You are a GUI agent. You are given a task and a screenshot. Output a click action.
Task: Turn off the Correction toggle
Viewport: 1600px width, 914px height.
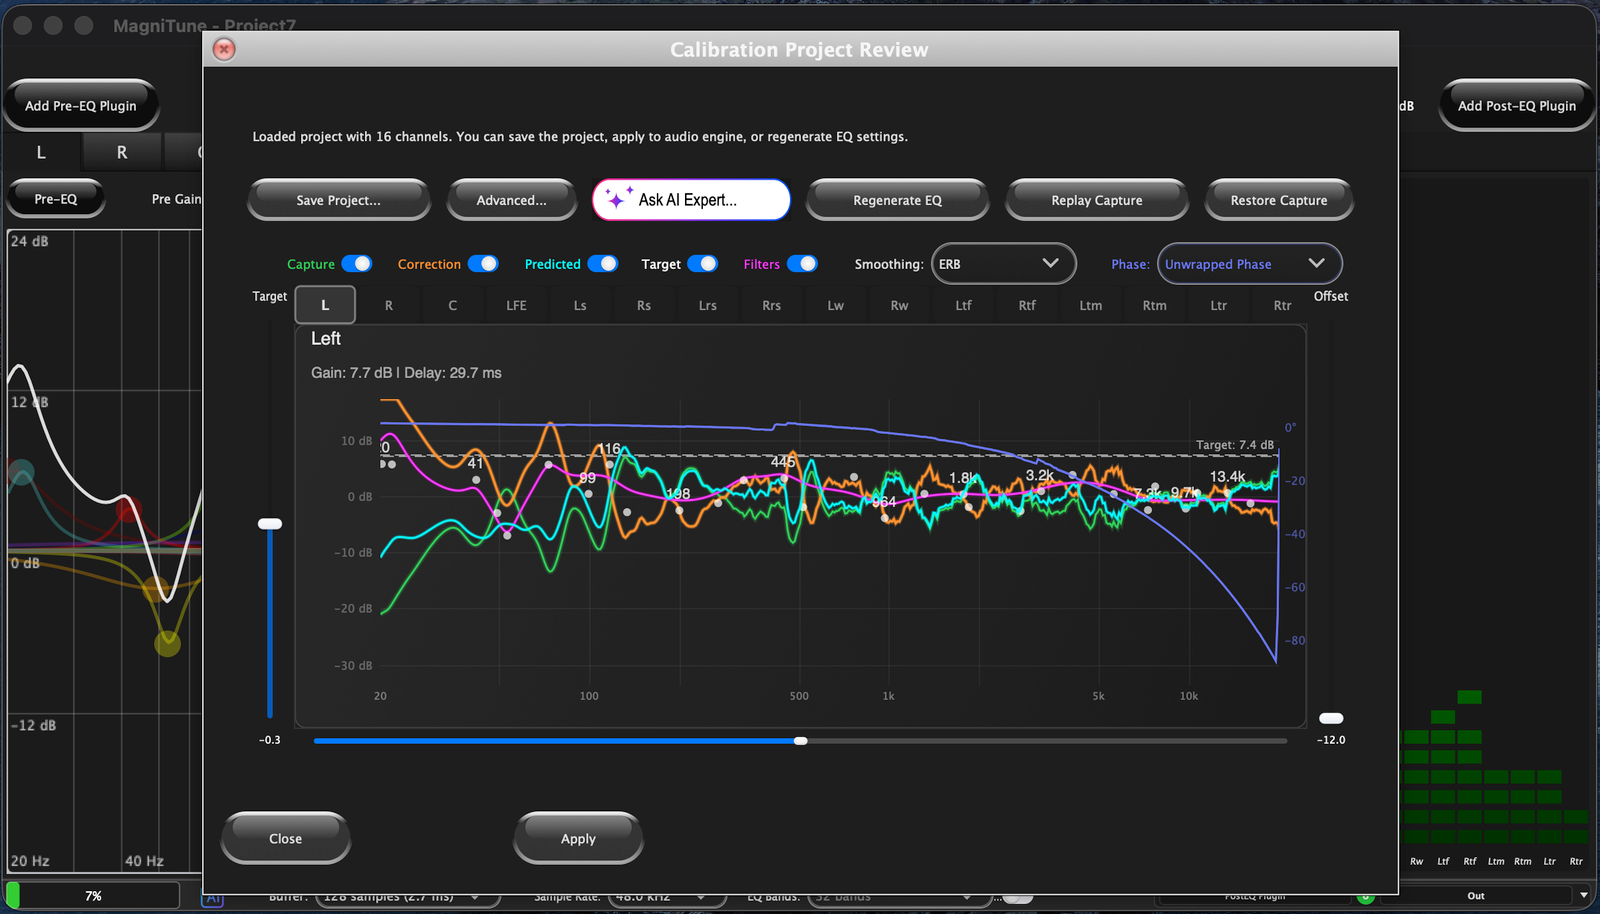[485, 263]
